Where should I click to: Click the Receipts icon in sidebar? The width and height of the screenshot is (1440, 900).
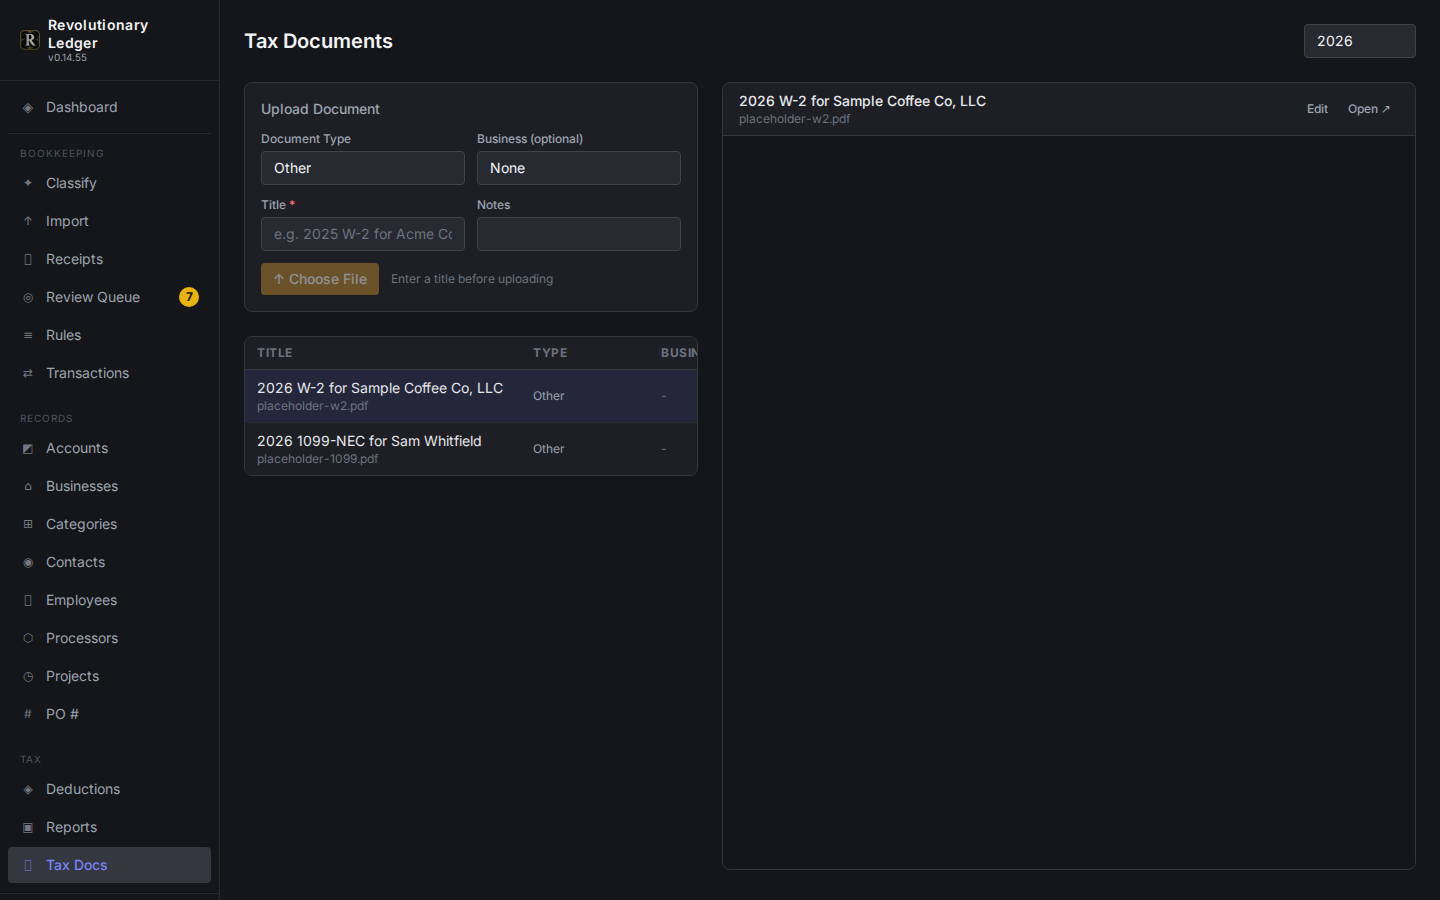(x=28, y=260)
